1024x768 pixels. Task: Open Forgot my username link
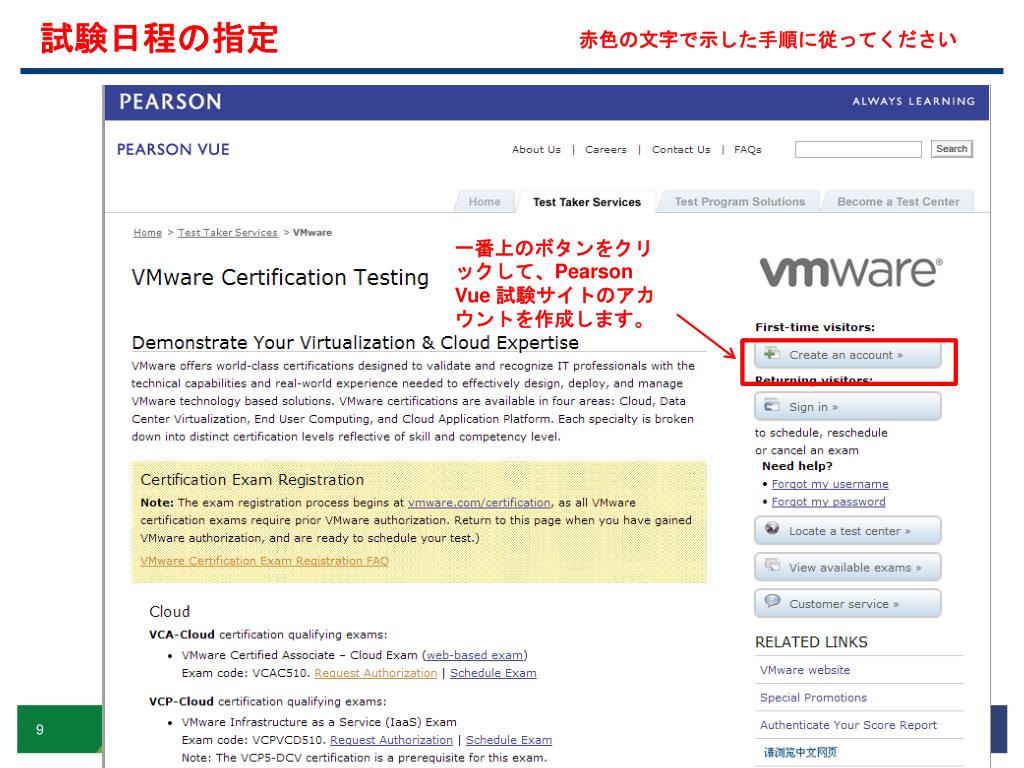pos(830,484)
